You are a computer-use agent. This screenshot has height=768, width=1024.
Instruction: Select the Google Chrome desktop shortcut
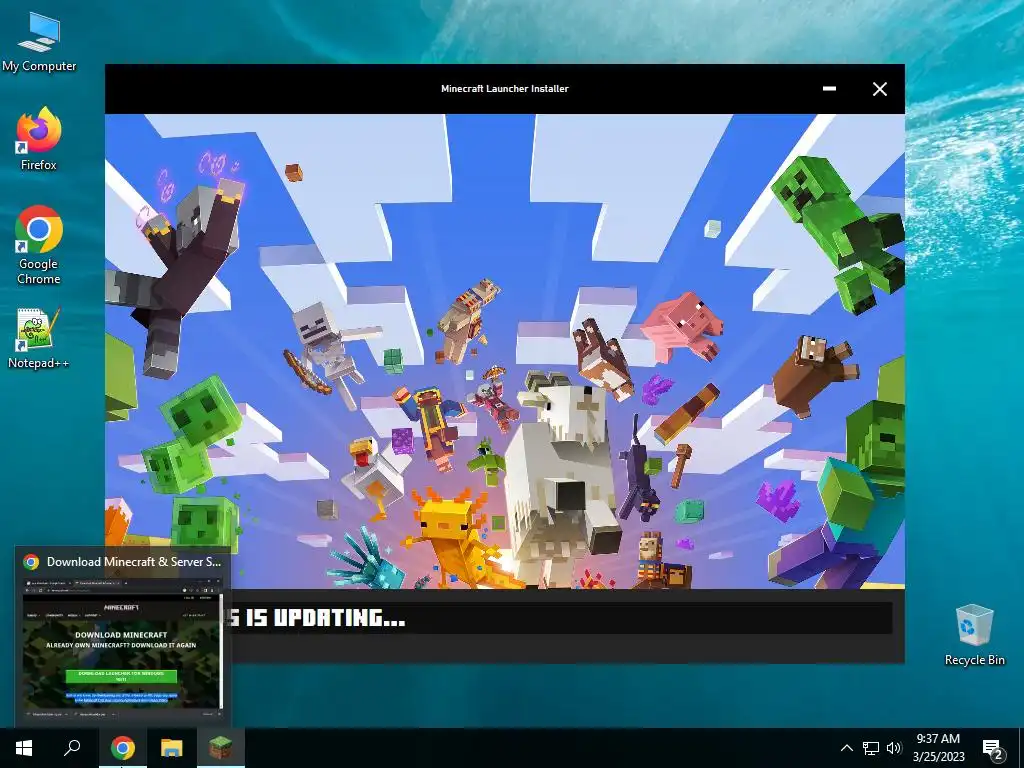tap(39, 245)
